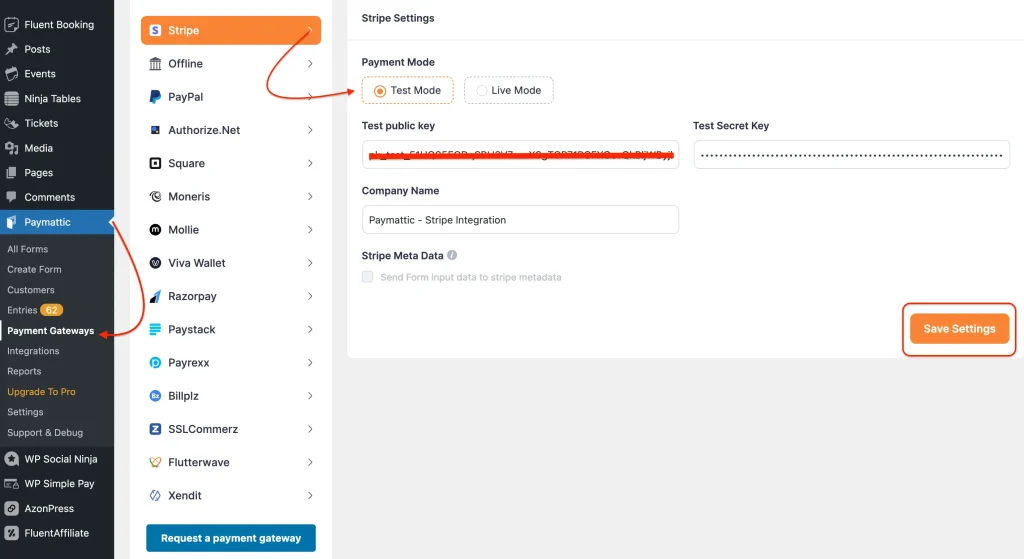1024x559 pixels.
Task: Click the Razorpay logo icon
Action: [x=155, y=296]
